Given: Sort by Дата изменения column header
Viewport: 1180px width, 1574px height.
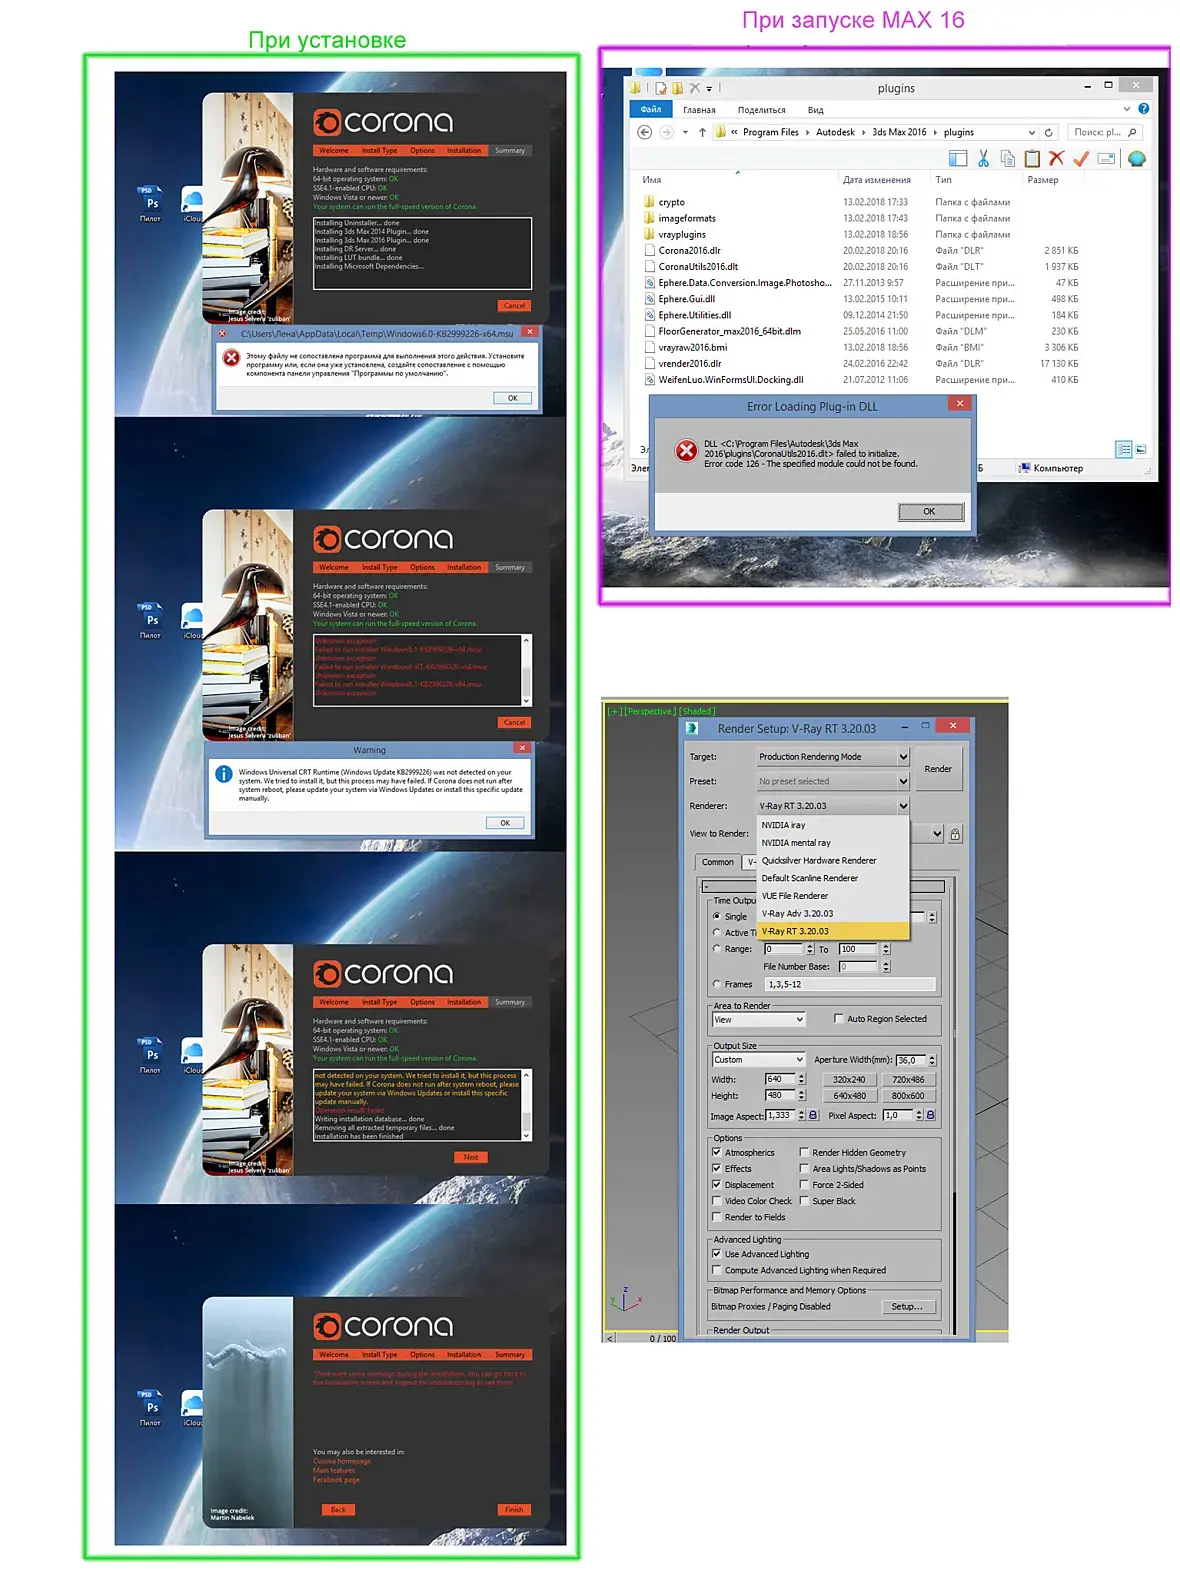Looking at the screenshot, I should 877,180.
